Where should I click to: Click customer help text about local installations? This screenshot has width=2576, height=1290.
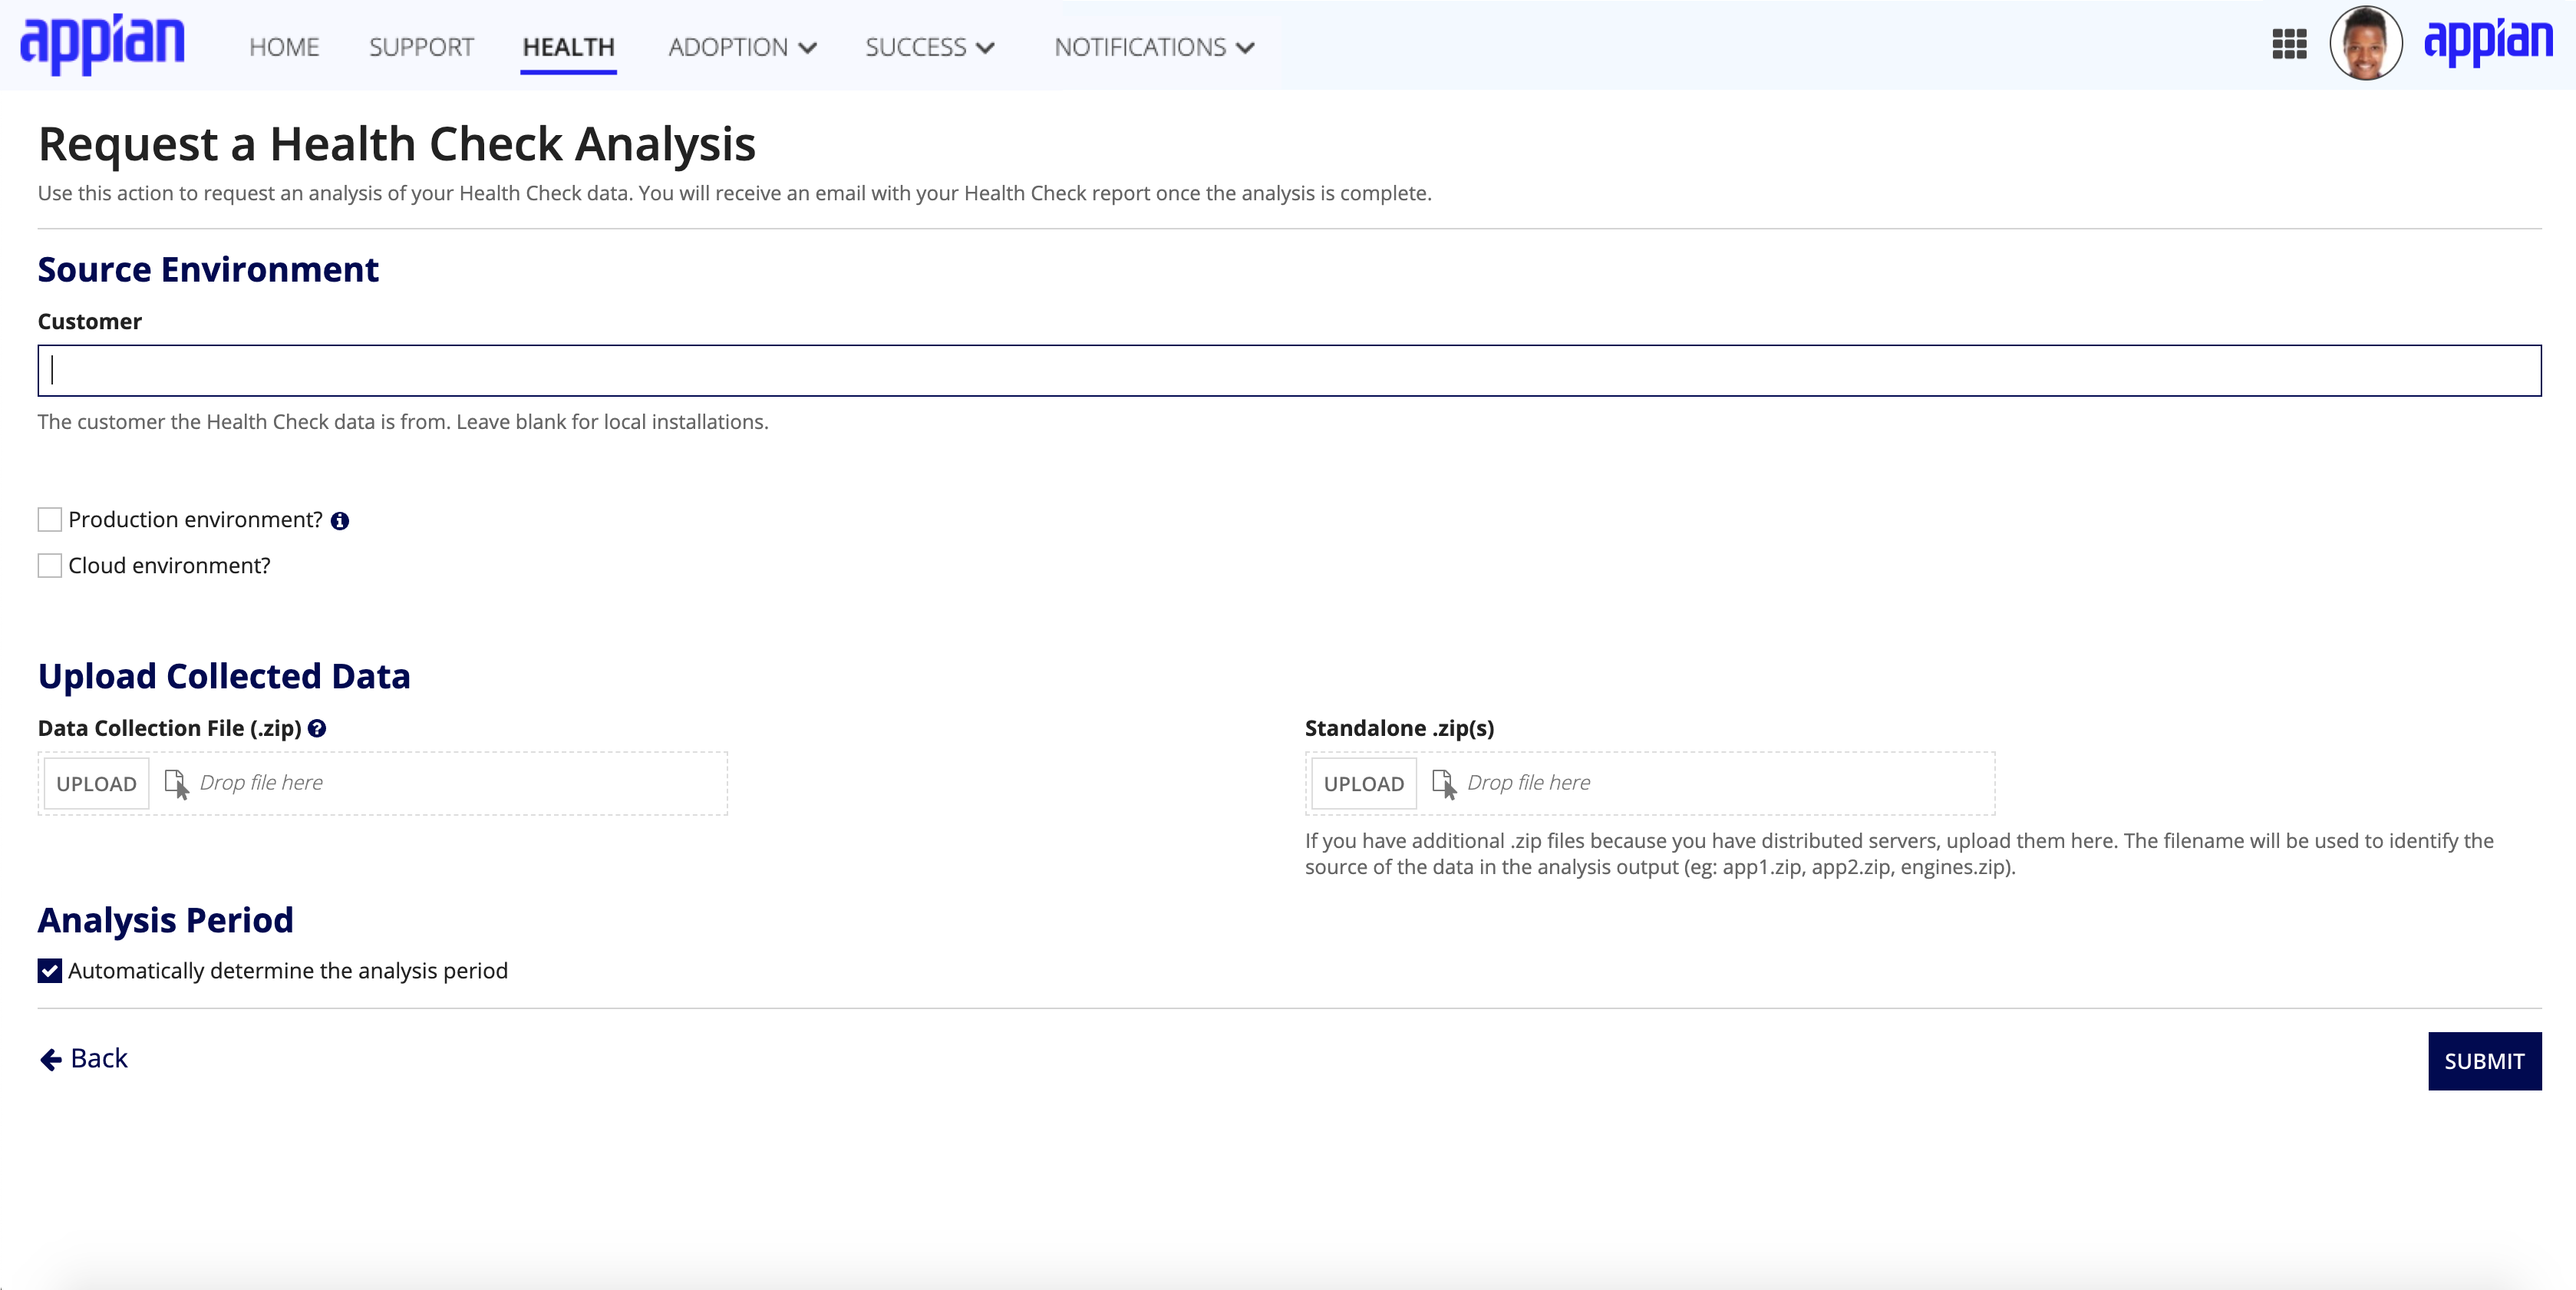point(403,422)
